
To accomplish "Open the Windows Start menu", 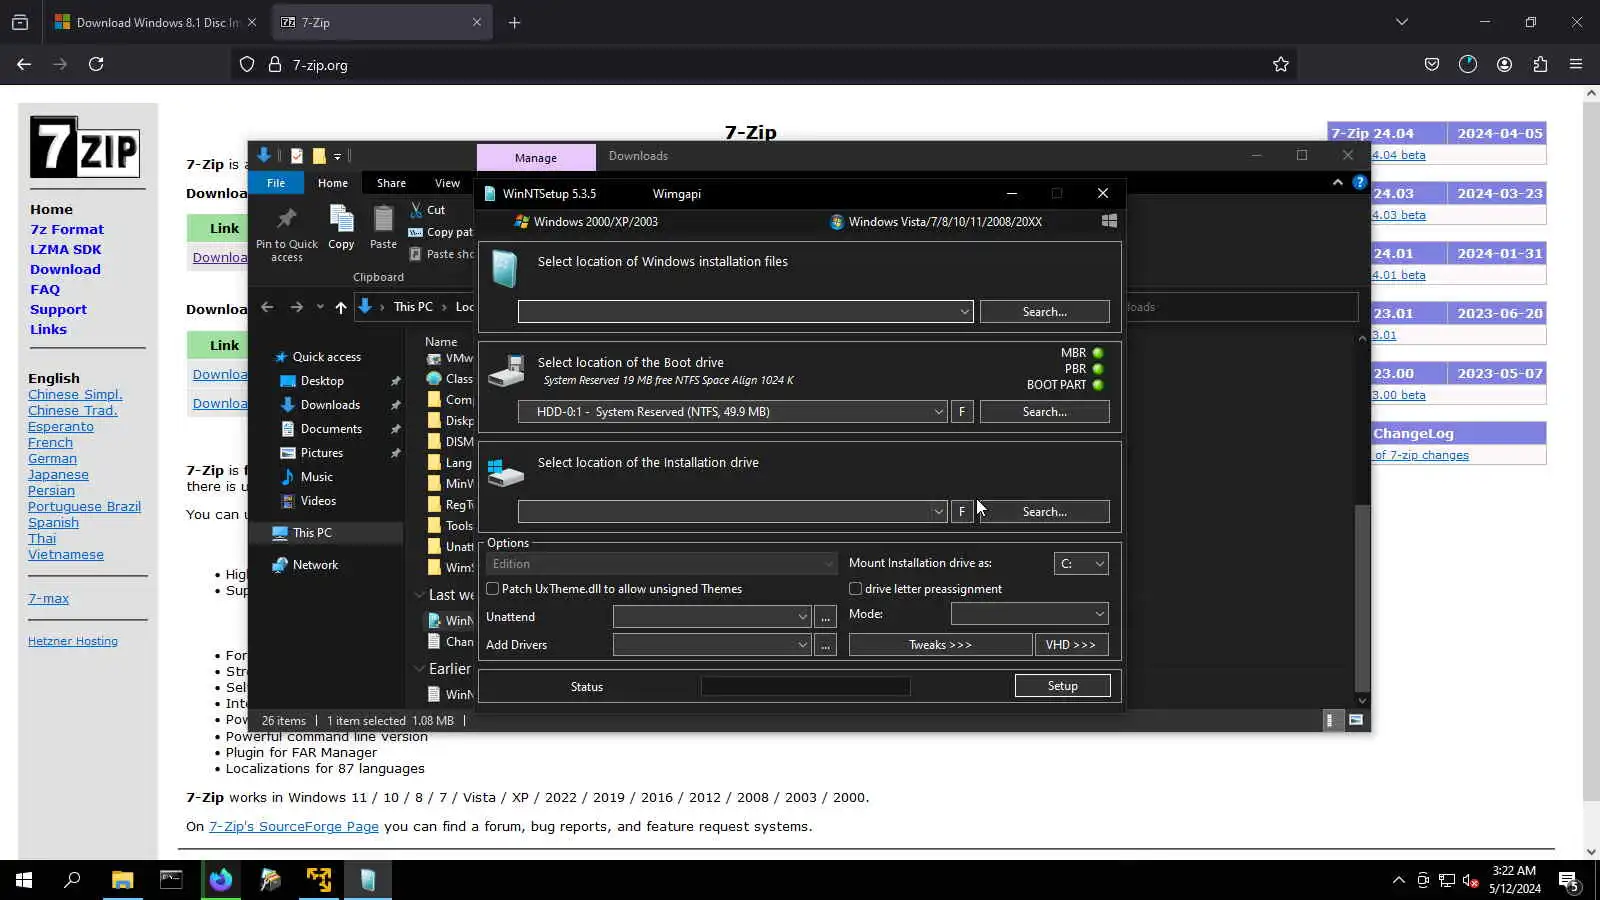I will [x=24, y=880].
